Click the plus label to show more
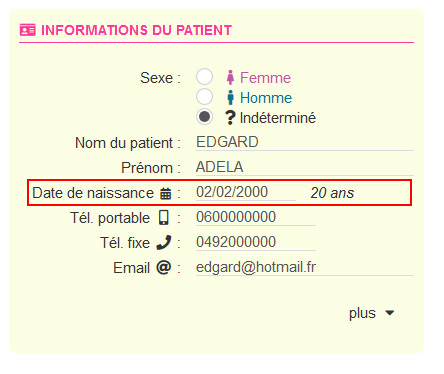 click(362, 313)
